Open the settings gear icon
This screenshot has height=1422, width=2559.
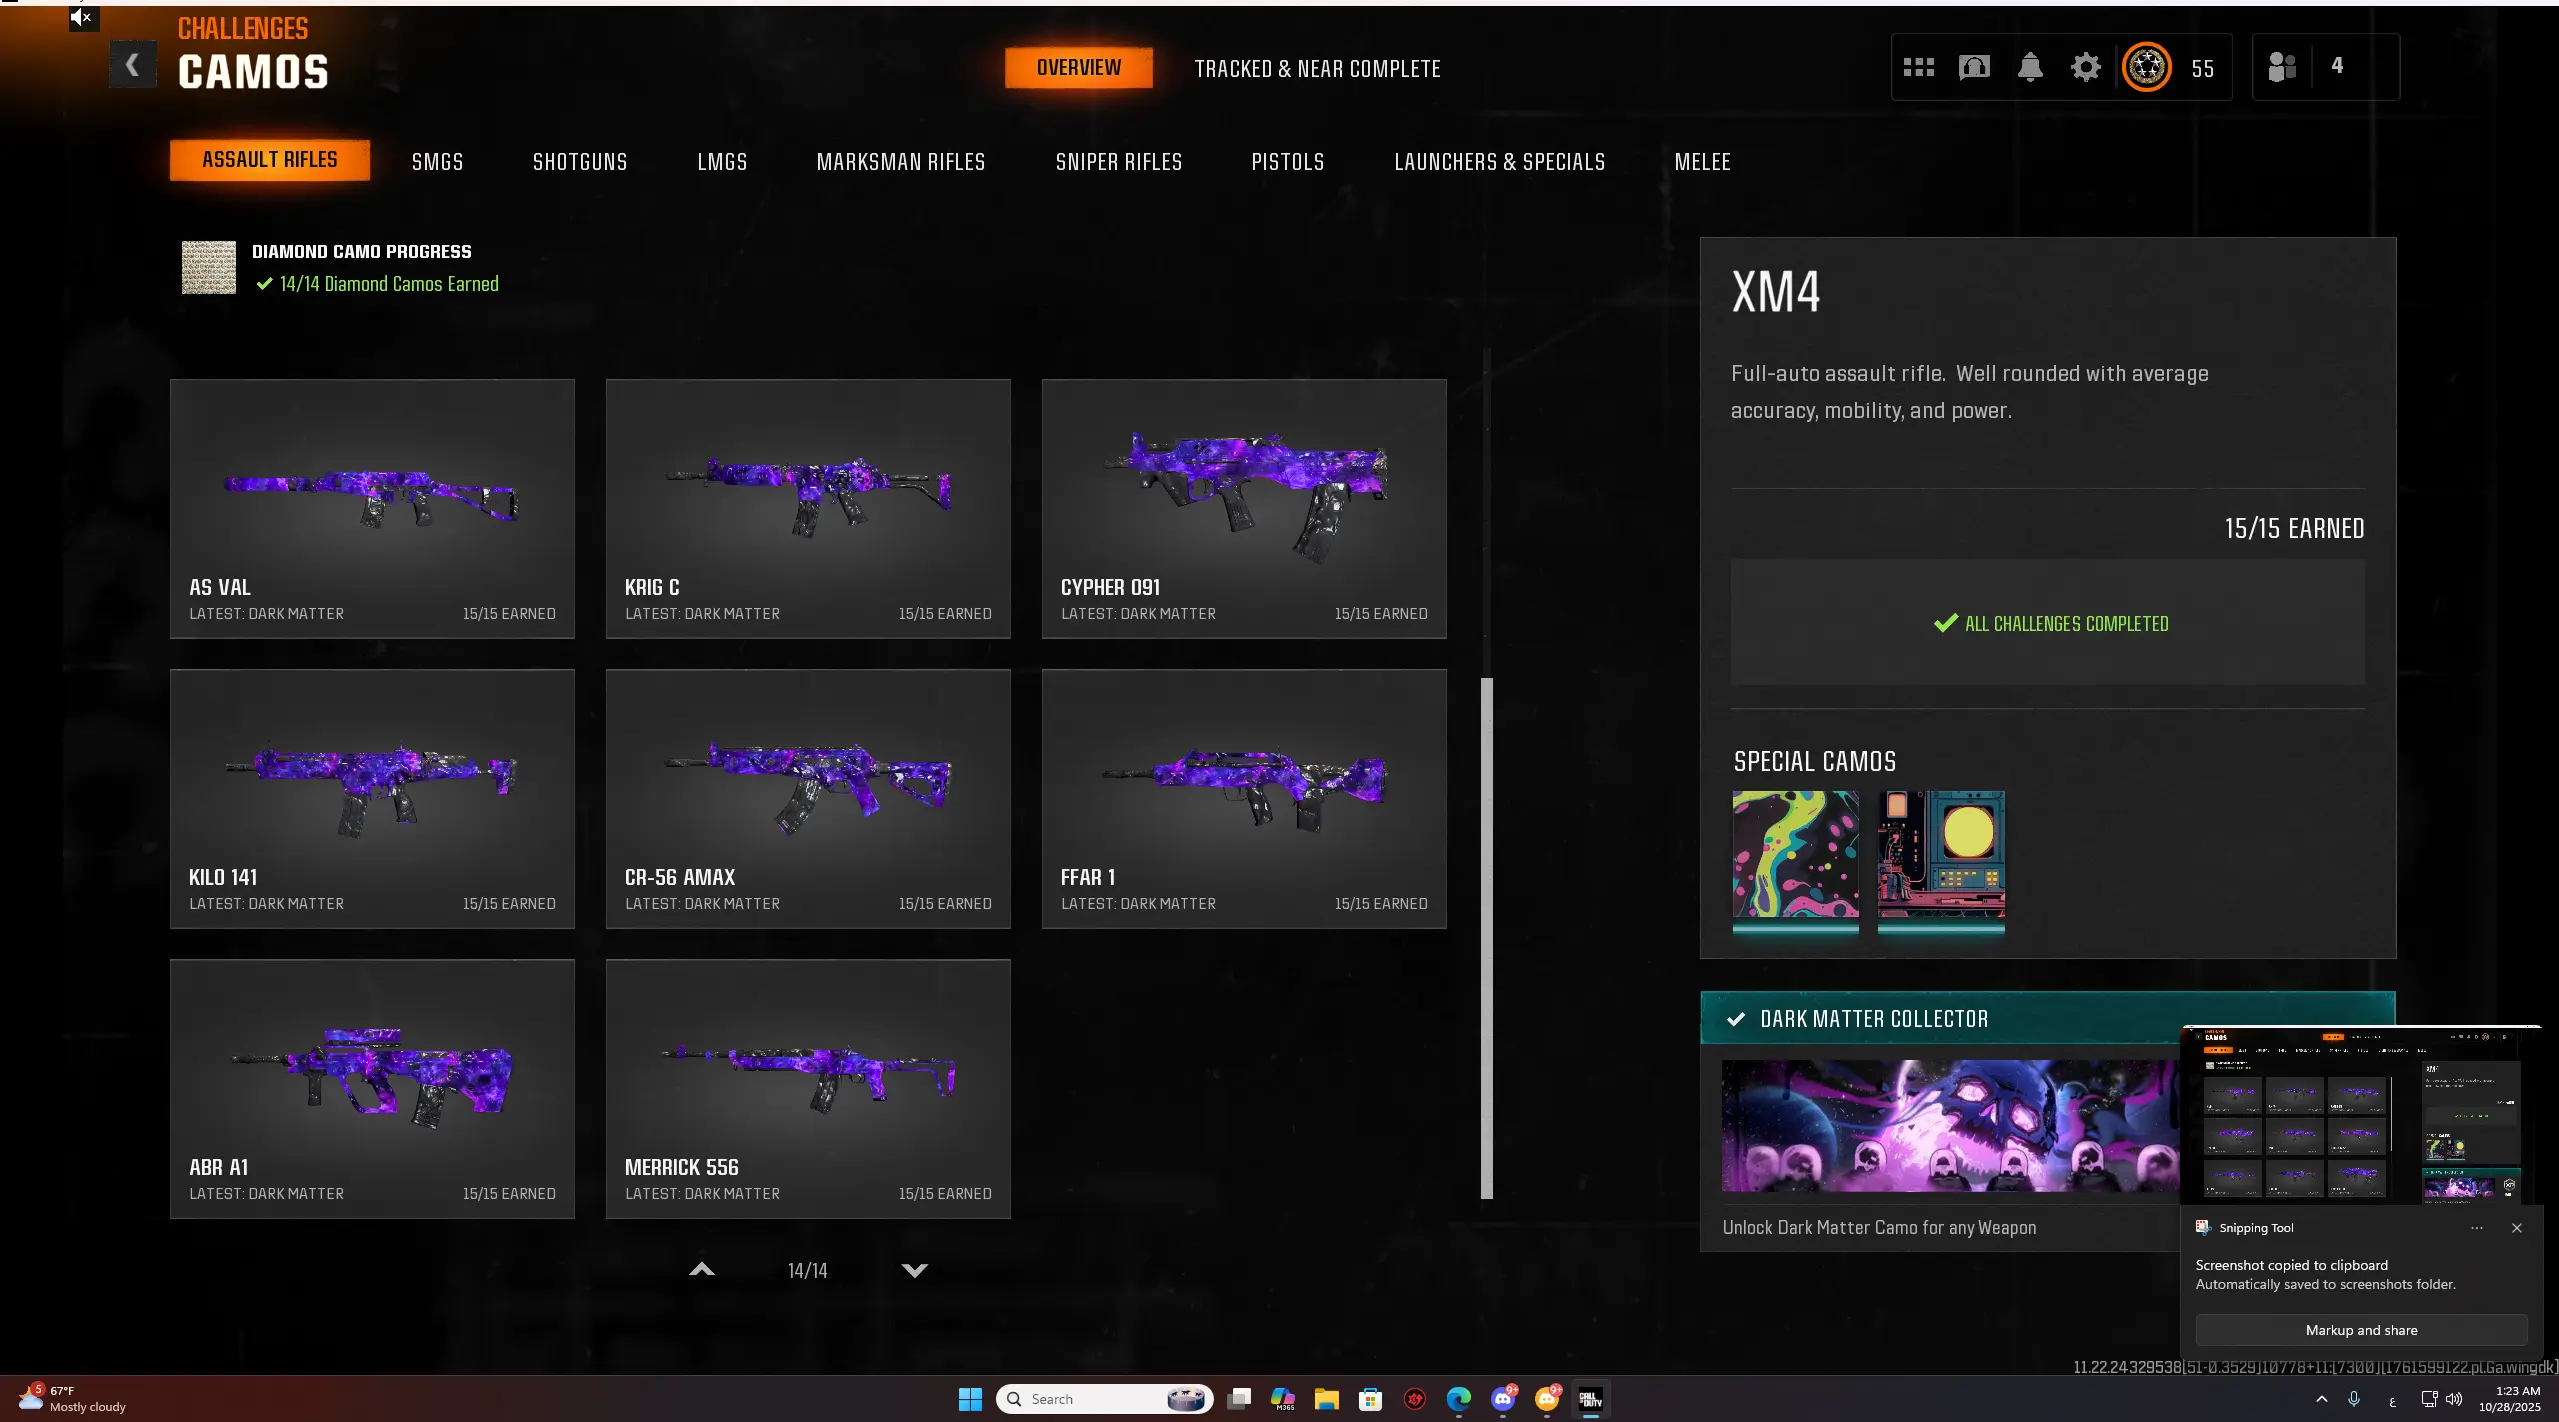click(x=2086, y=67)
